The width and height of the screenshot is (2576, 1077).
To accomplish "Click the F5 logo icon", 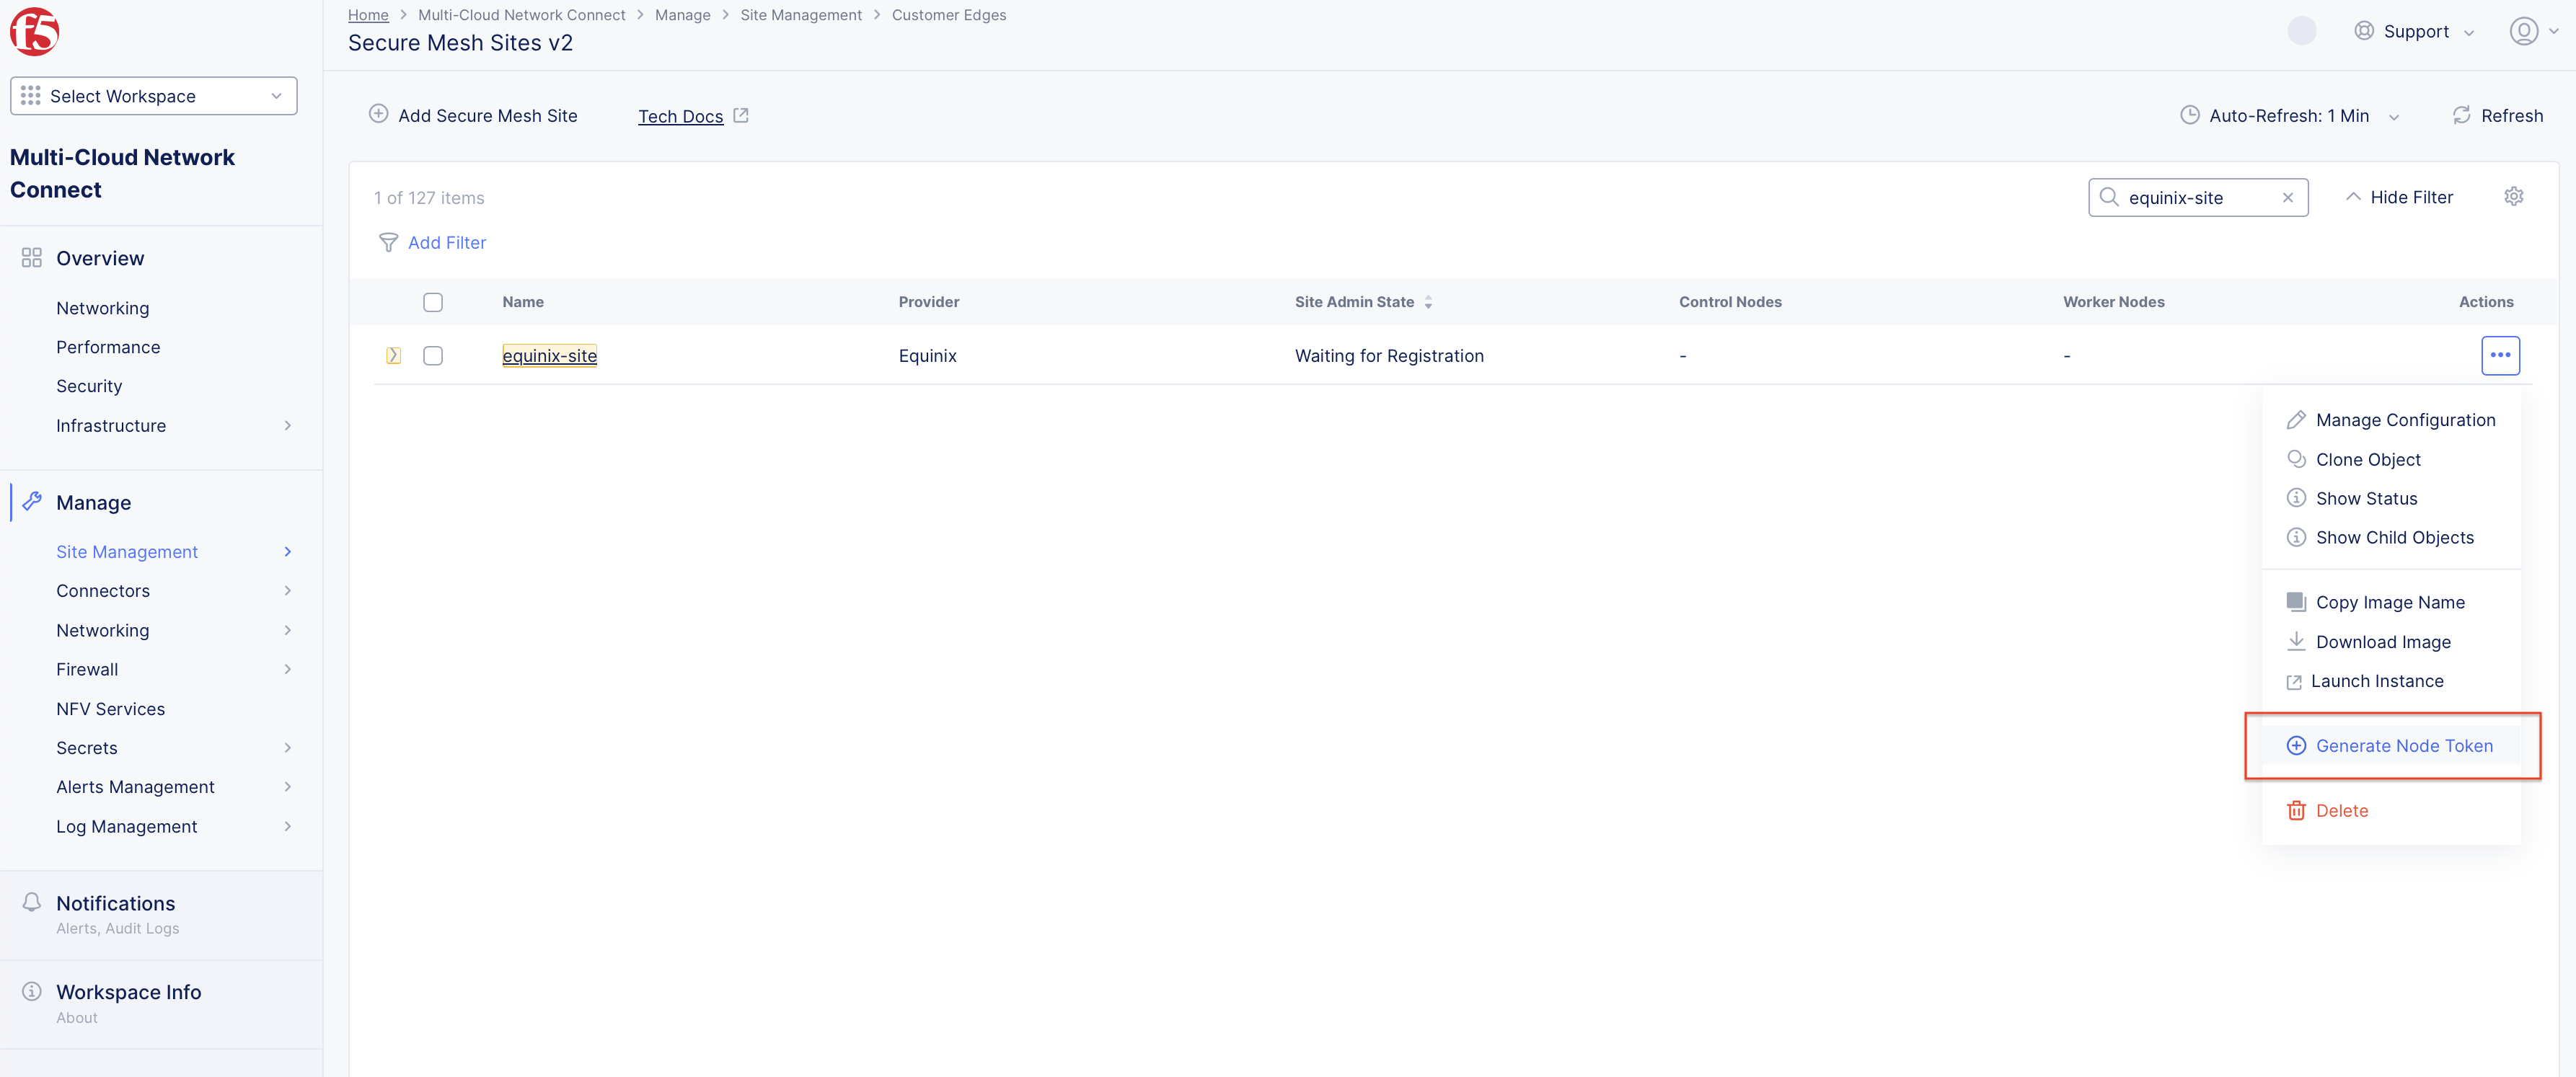I will click(34, 31).
